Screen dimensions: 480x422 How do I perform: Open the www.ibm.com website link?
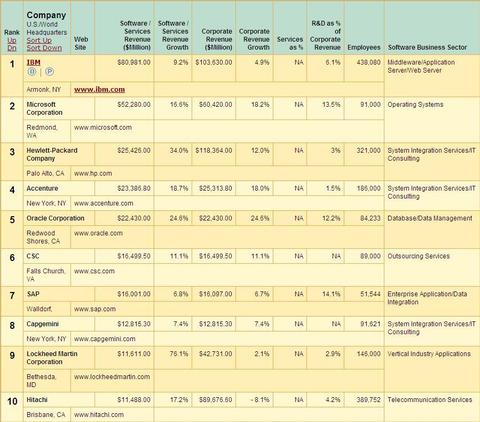pos(99,89)
